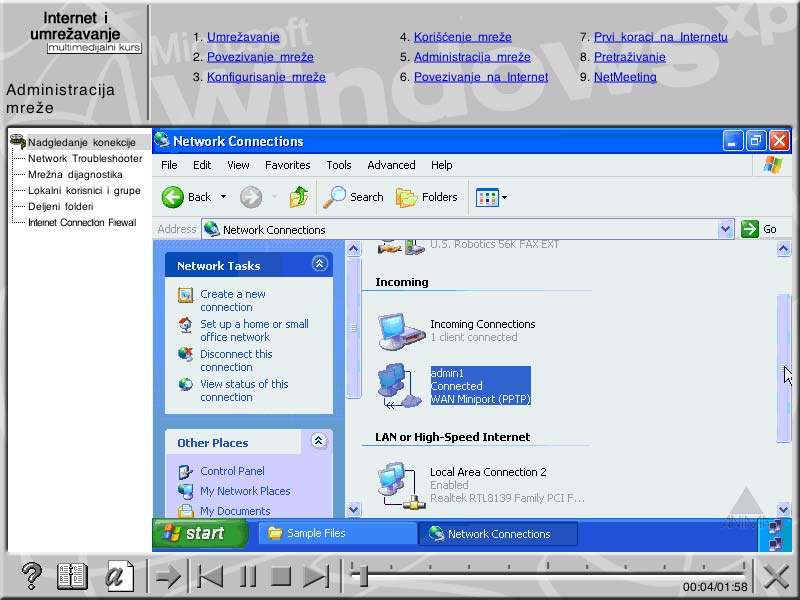
Task: Open the Address bar dropdown
Action: [x=727, y=228]
